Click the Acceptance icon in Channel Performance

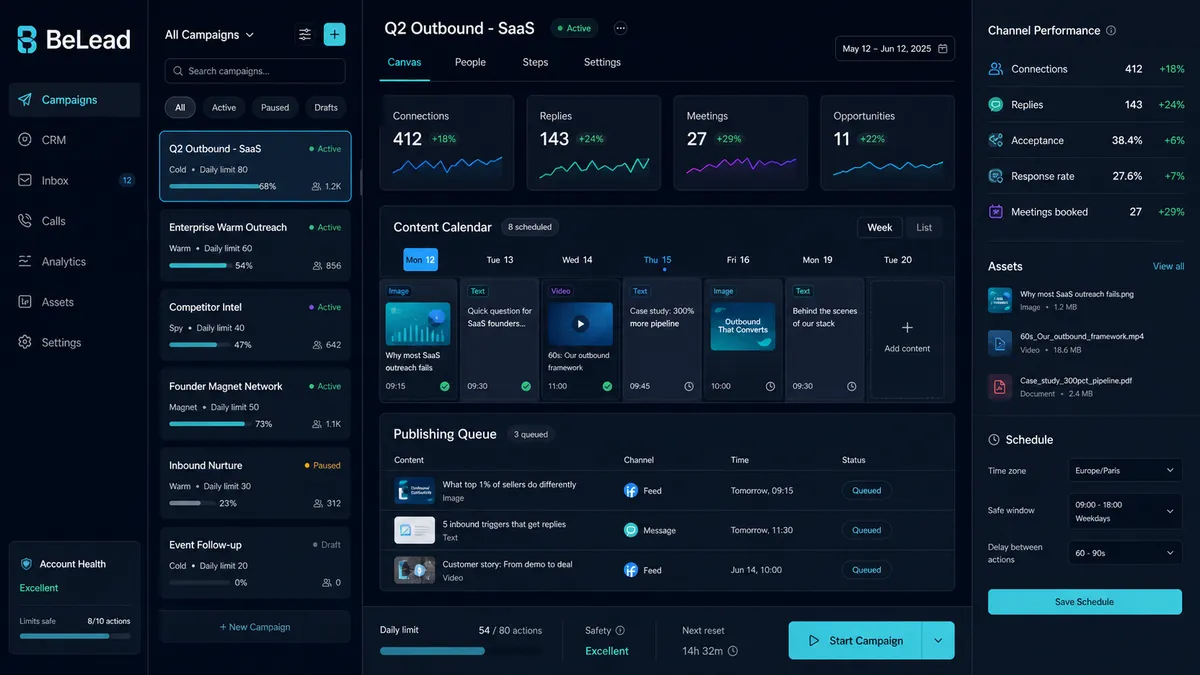coord(996,141)
